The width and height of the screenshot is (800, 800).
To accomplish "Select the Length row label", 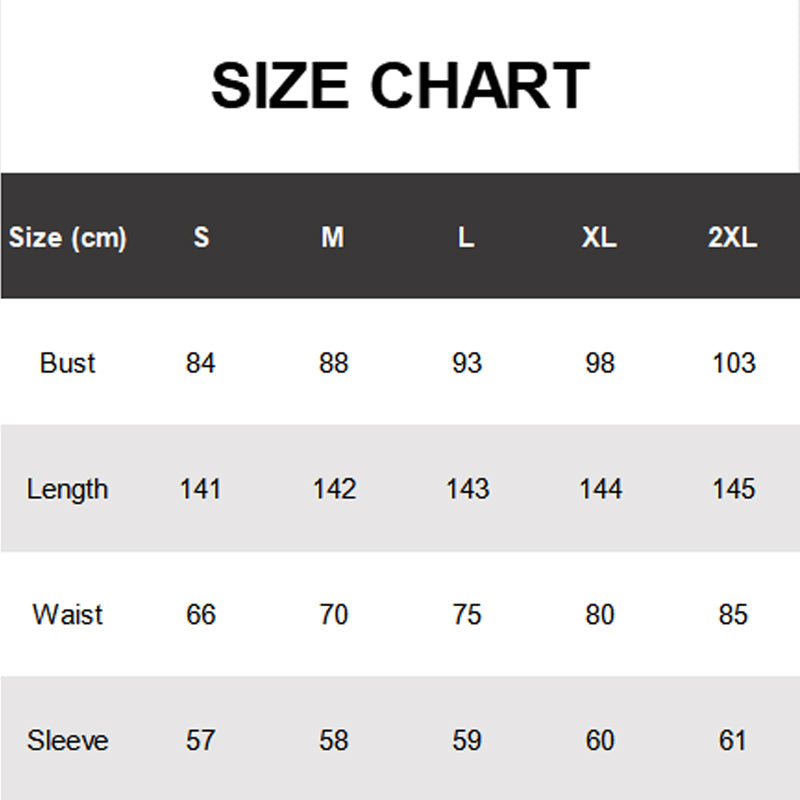I will pyautogui.click(x=67, y=489).
